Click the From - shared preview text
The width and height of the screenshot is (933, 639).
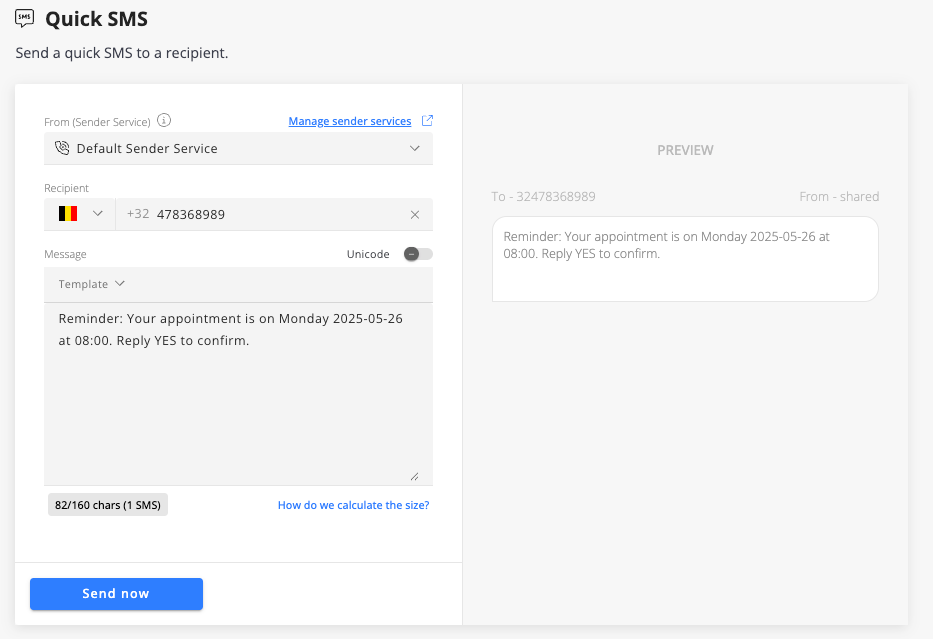(839, 197)
